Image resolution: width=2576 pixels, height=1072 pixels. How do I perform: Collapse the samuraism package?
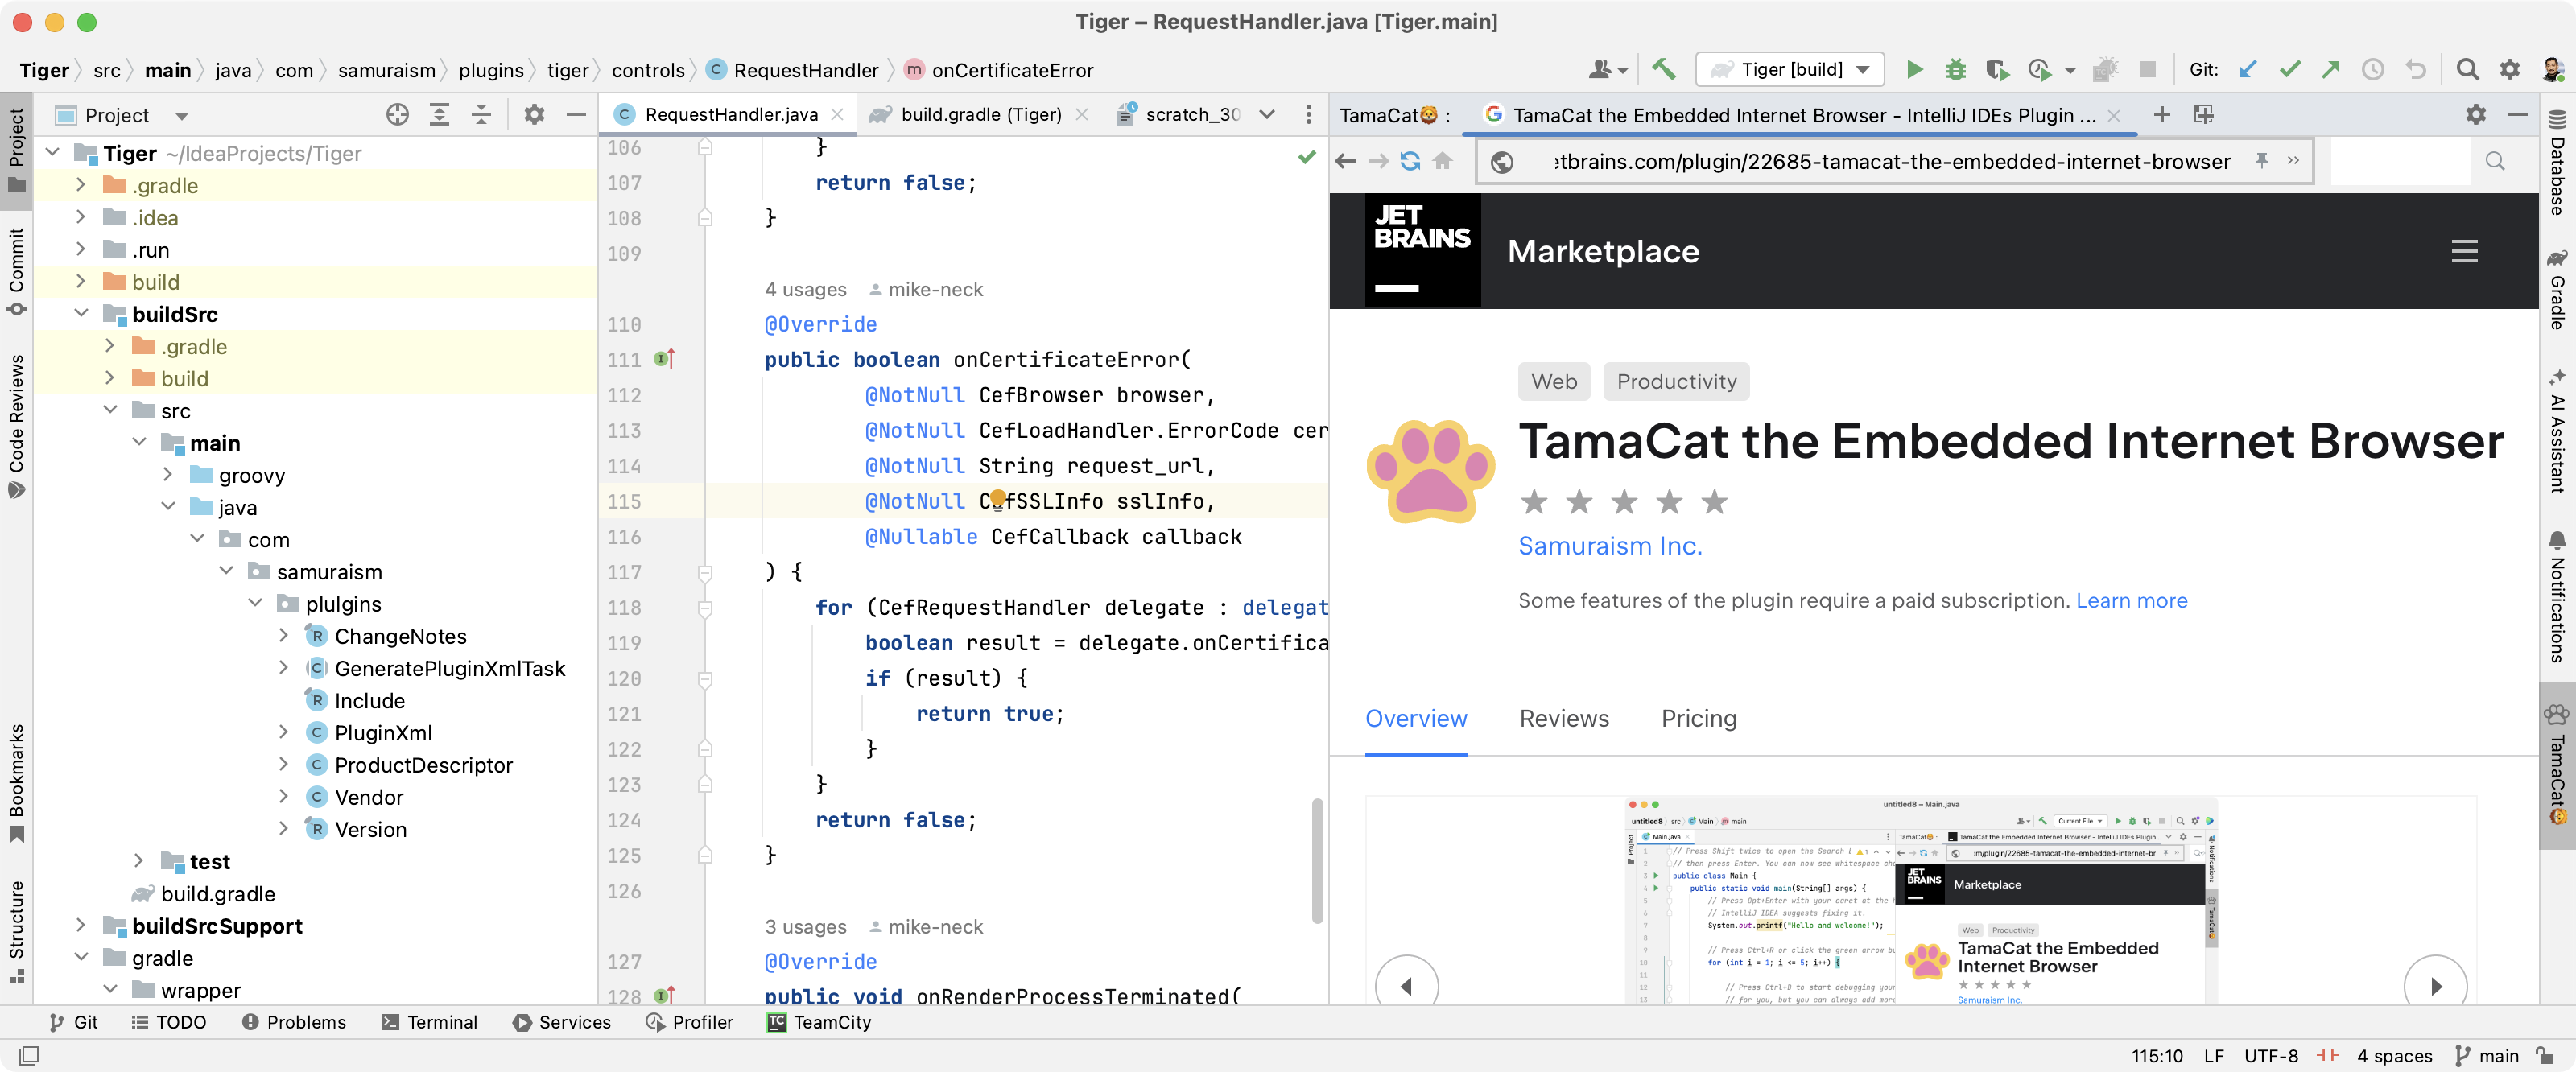tap(226, 571)
